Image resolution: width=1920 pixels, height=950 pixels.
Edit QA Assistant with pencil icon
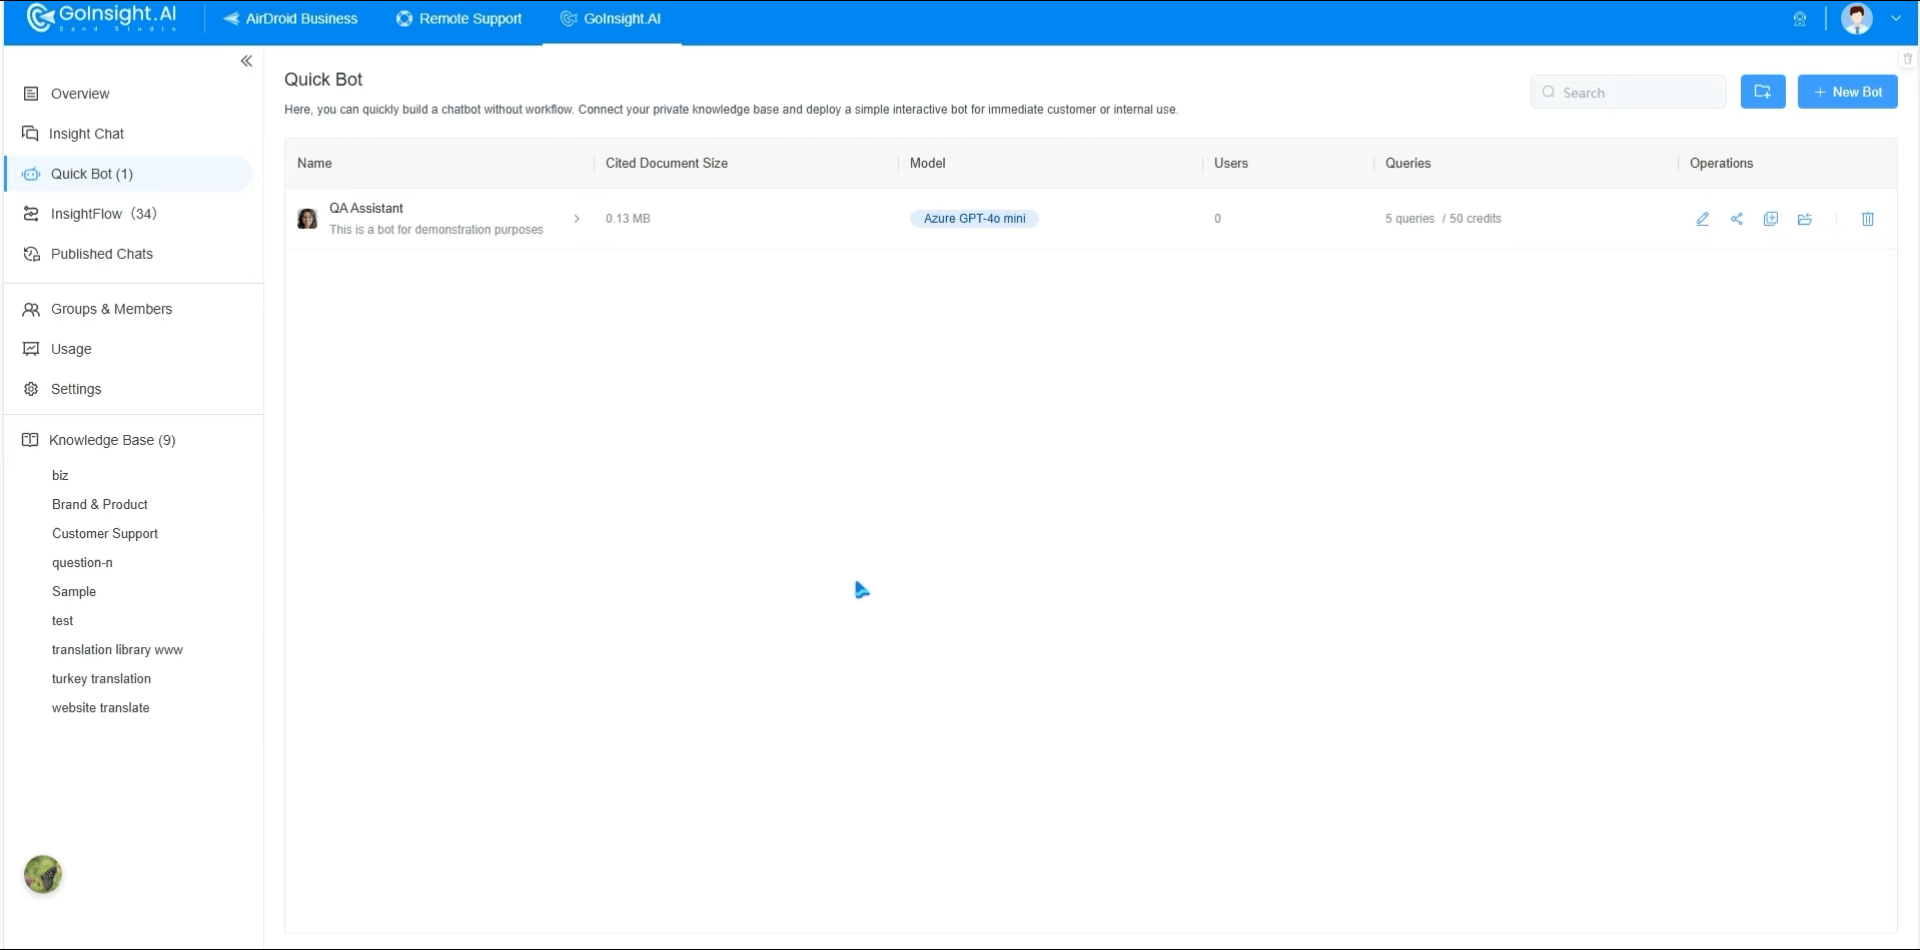point(1703,219)
